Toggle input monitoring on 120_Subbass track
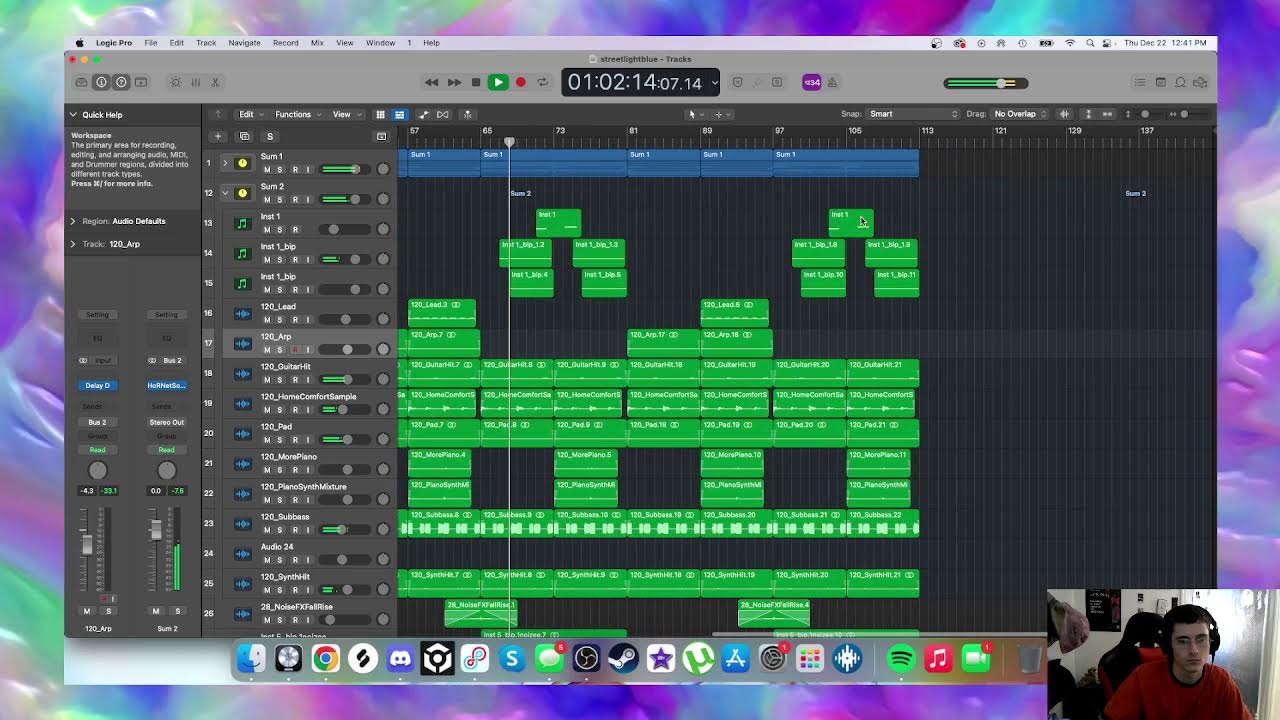The height and width of the screenshot is (720, 1280). 308,530
